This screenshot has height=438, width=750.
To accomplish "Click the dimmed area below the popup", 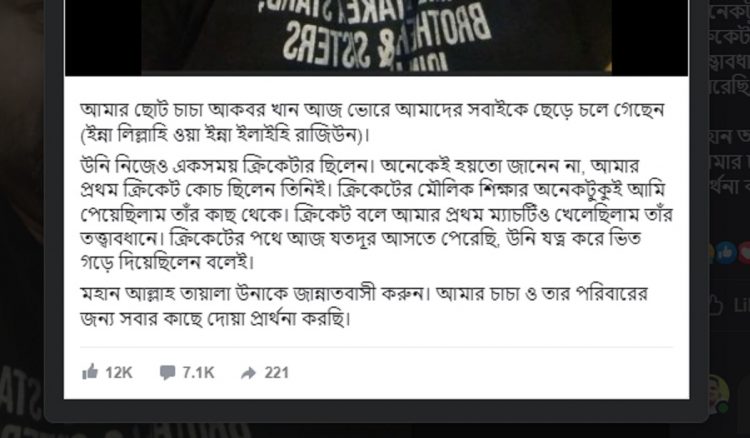I will 375,430.
